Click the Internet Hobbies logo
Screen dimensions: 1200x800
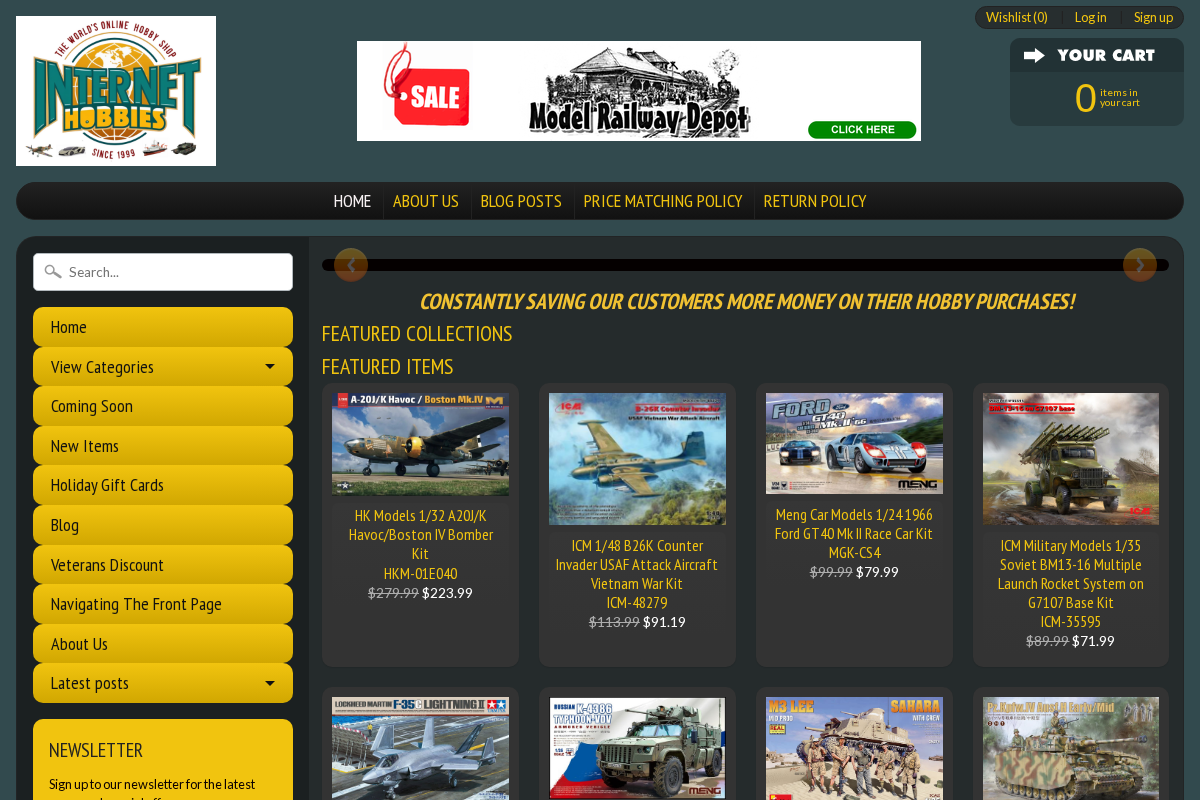pyautogui.click(x=115, y=90)
